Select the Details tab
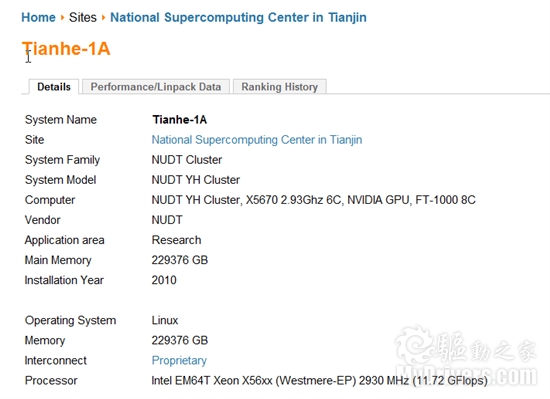 coord(54,87)
